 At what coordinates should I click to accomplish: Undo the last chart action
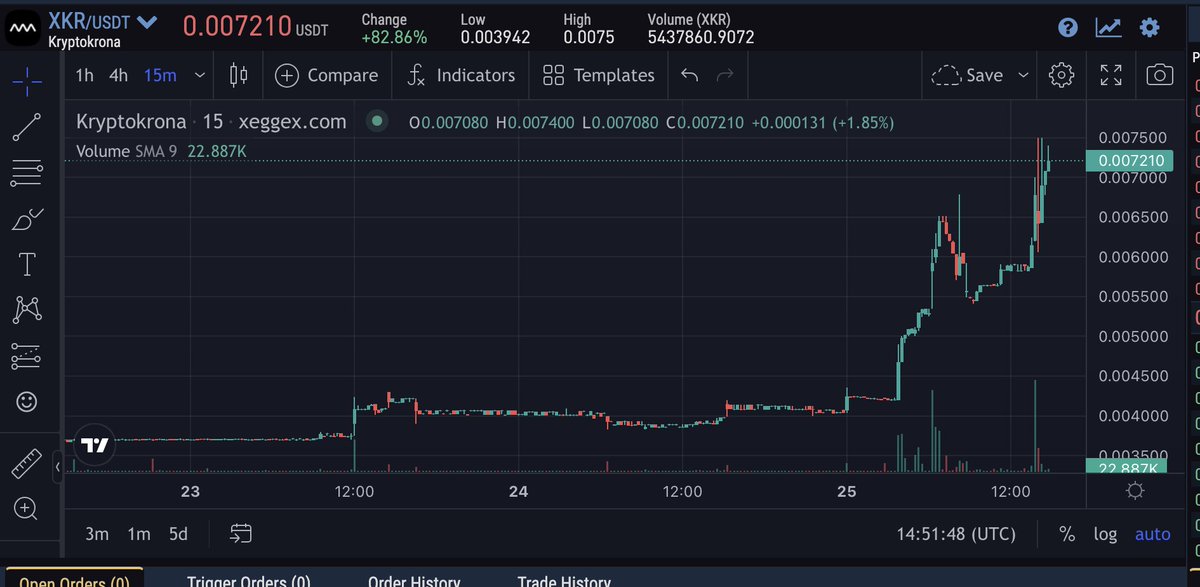coord(689,75)
